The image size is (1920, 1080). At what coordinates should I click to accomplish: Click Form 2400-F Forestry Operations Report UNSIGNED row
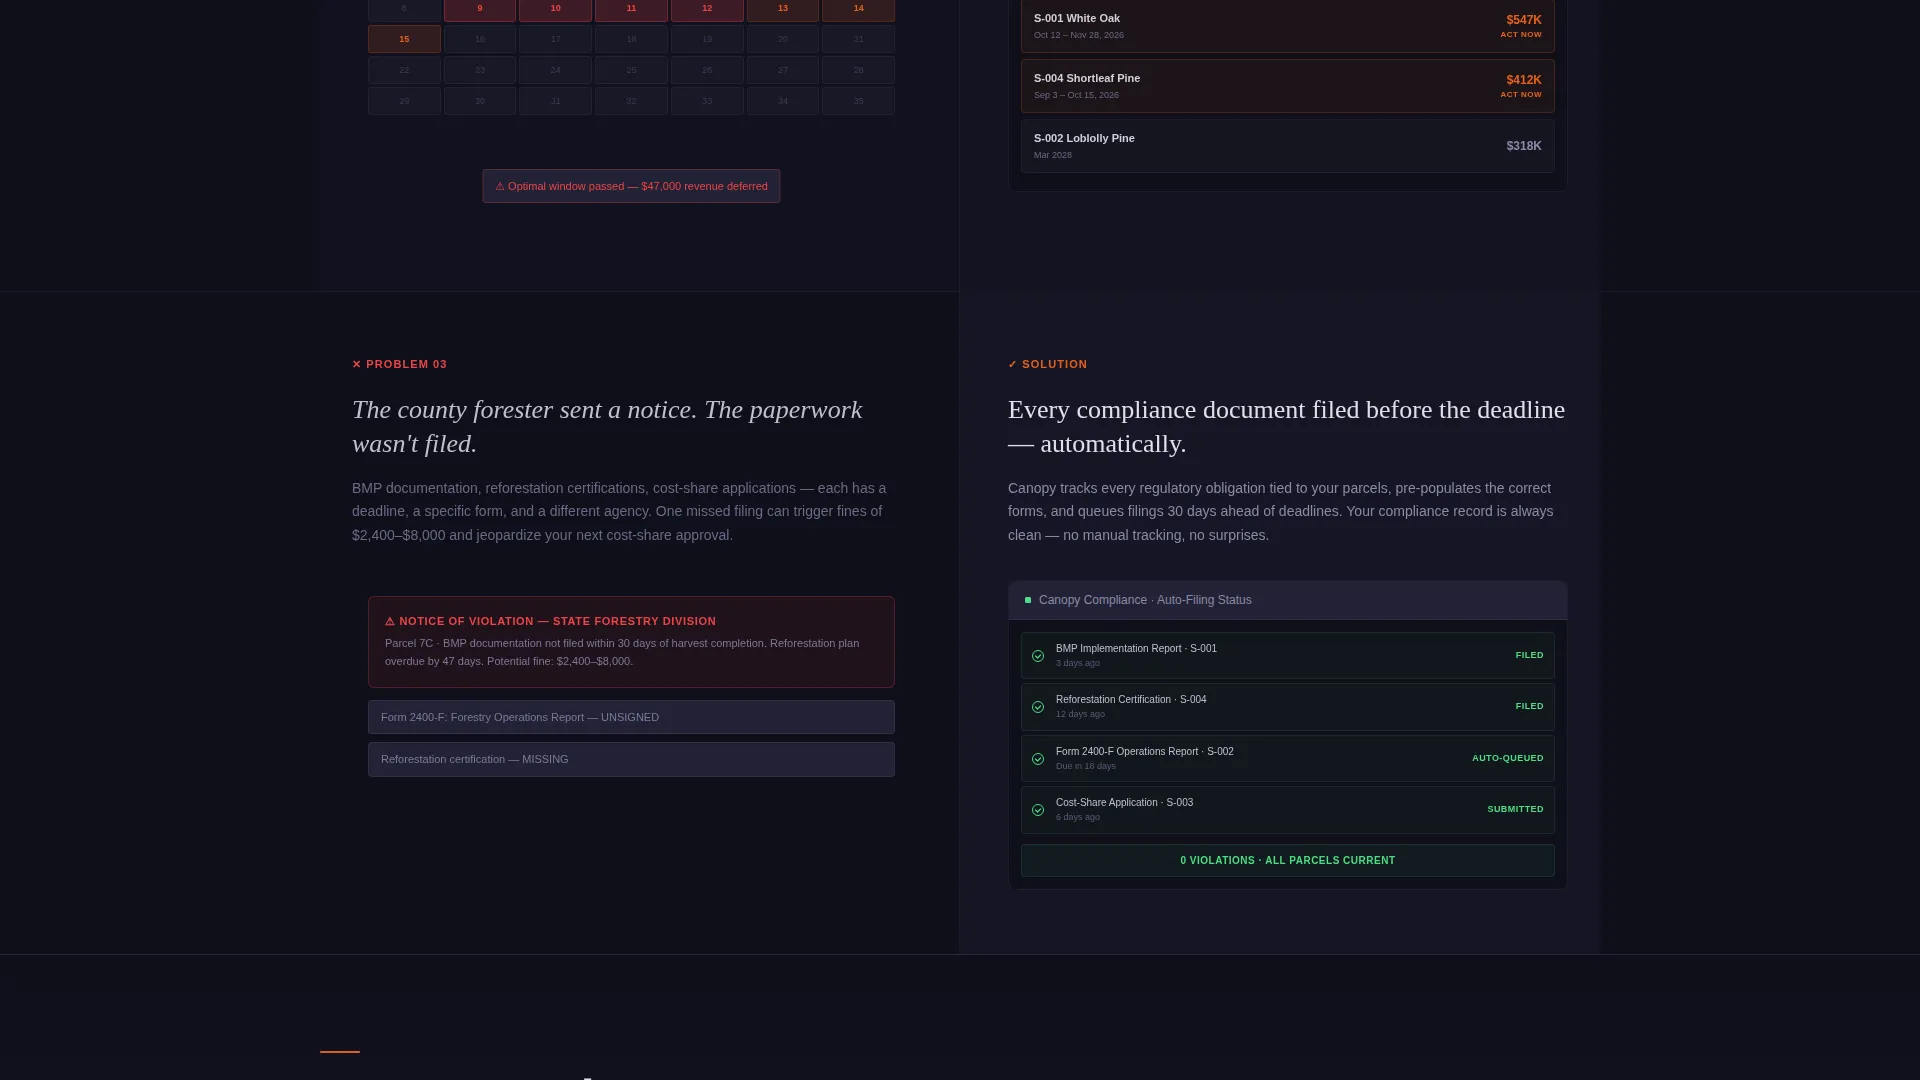[x=631, y=717]
